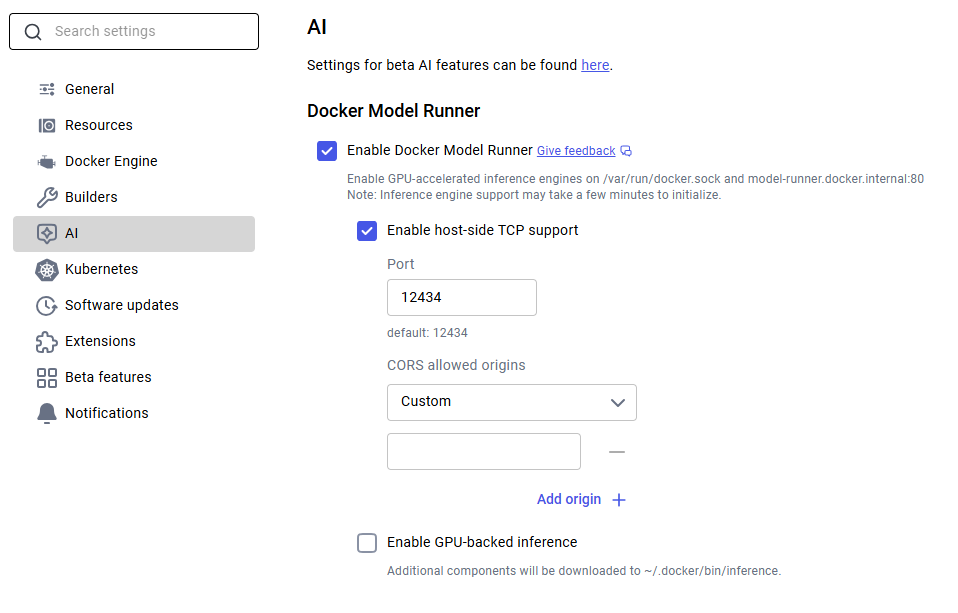This screenshot has width=958, height=613.
Task: Click the Kubernetes helm wheel icon
Action: click(x=47, y=269)
